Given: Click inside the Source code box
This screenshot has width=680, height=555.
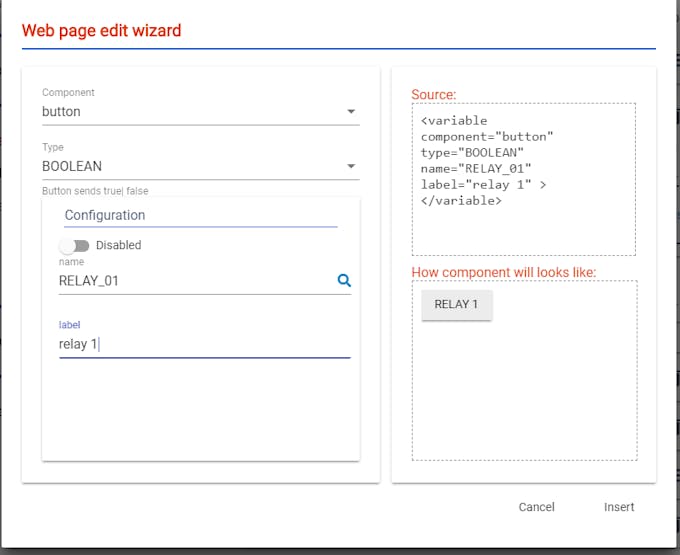Looking at the screenshot, I should 524,180.
